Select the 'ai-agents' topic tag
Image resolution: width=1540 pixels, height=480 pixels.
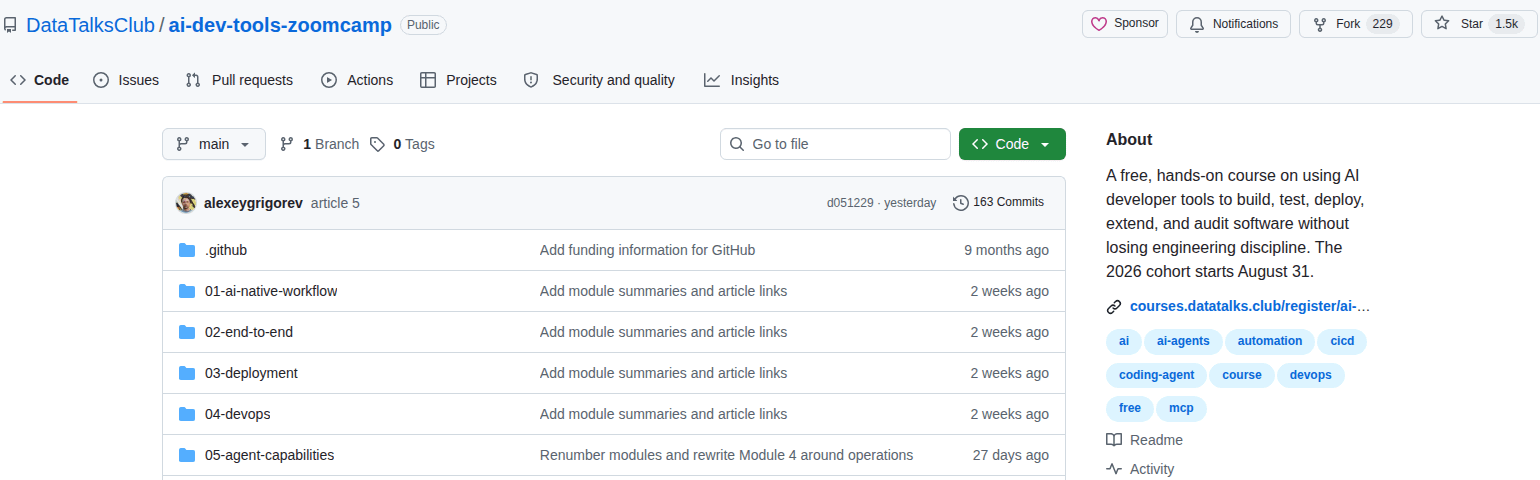[x=1183, y=341]
